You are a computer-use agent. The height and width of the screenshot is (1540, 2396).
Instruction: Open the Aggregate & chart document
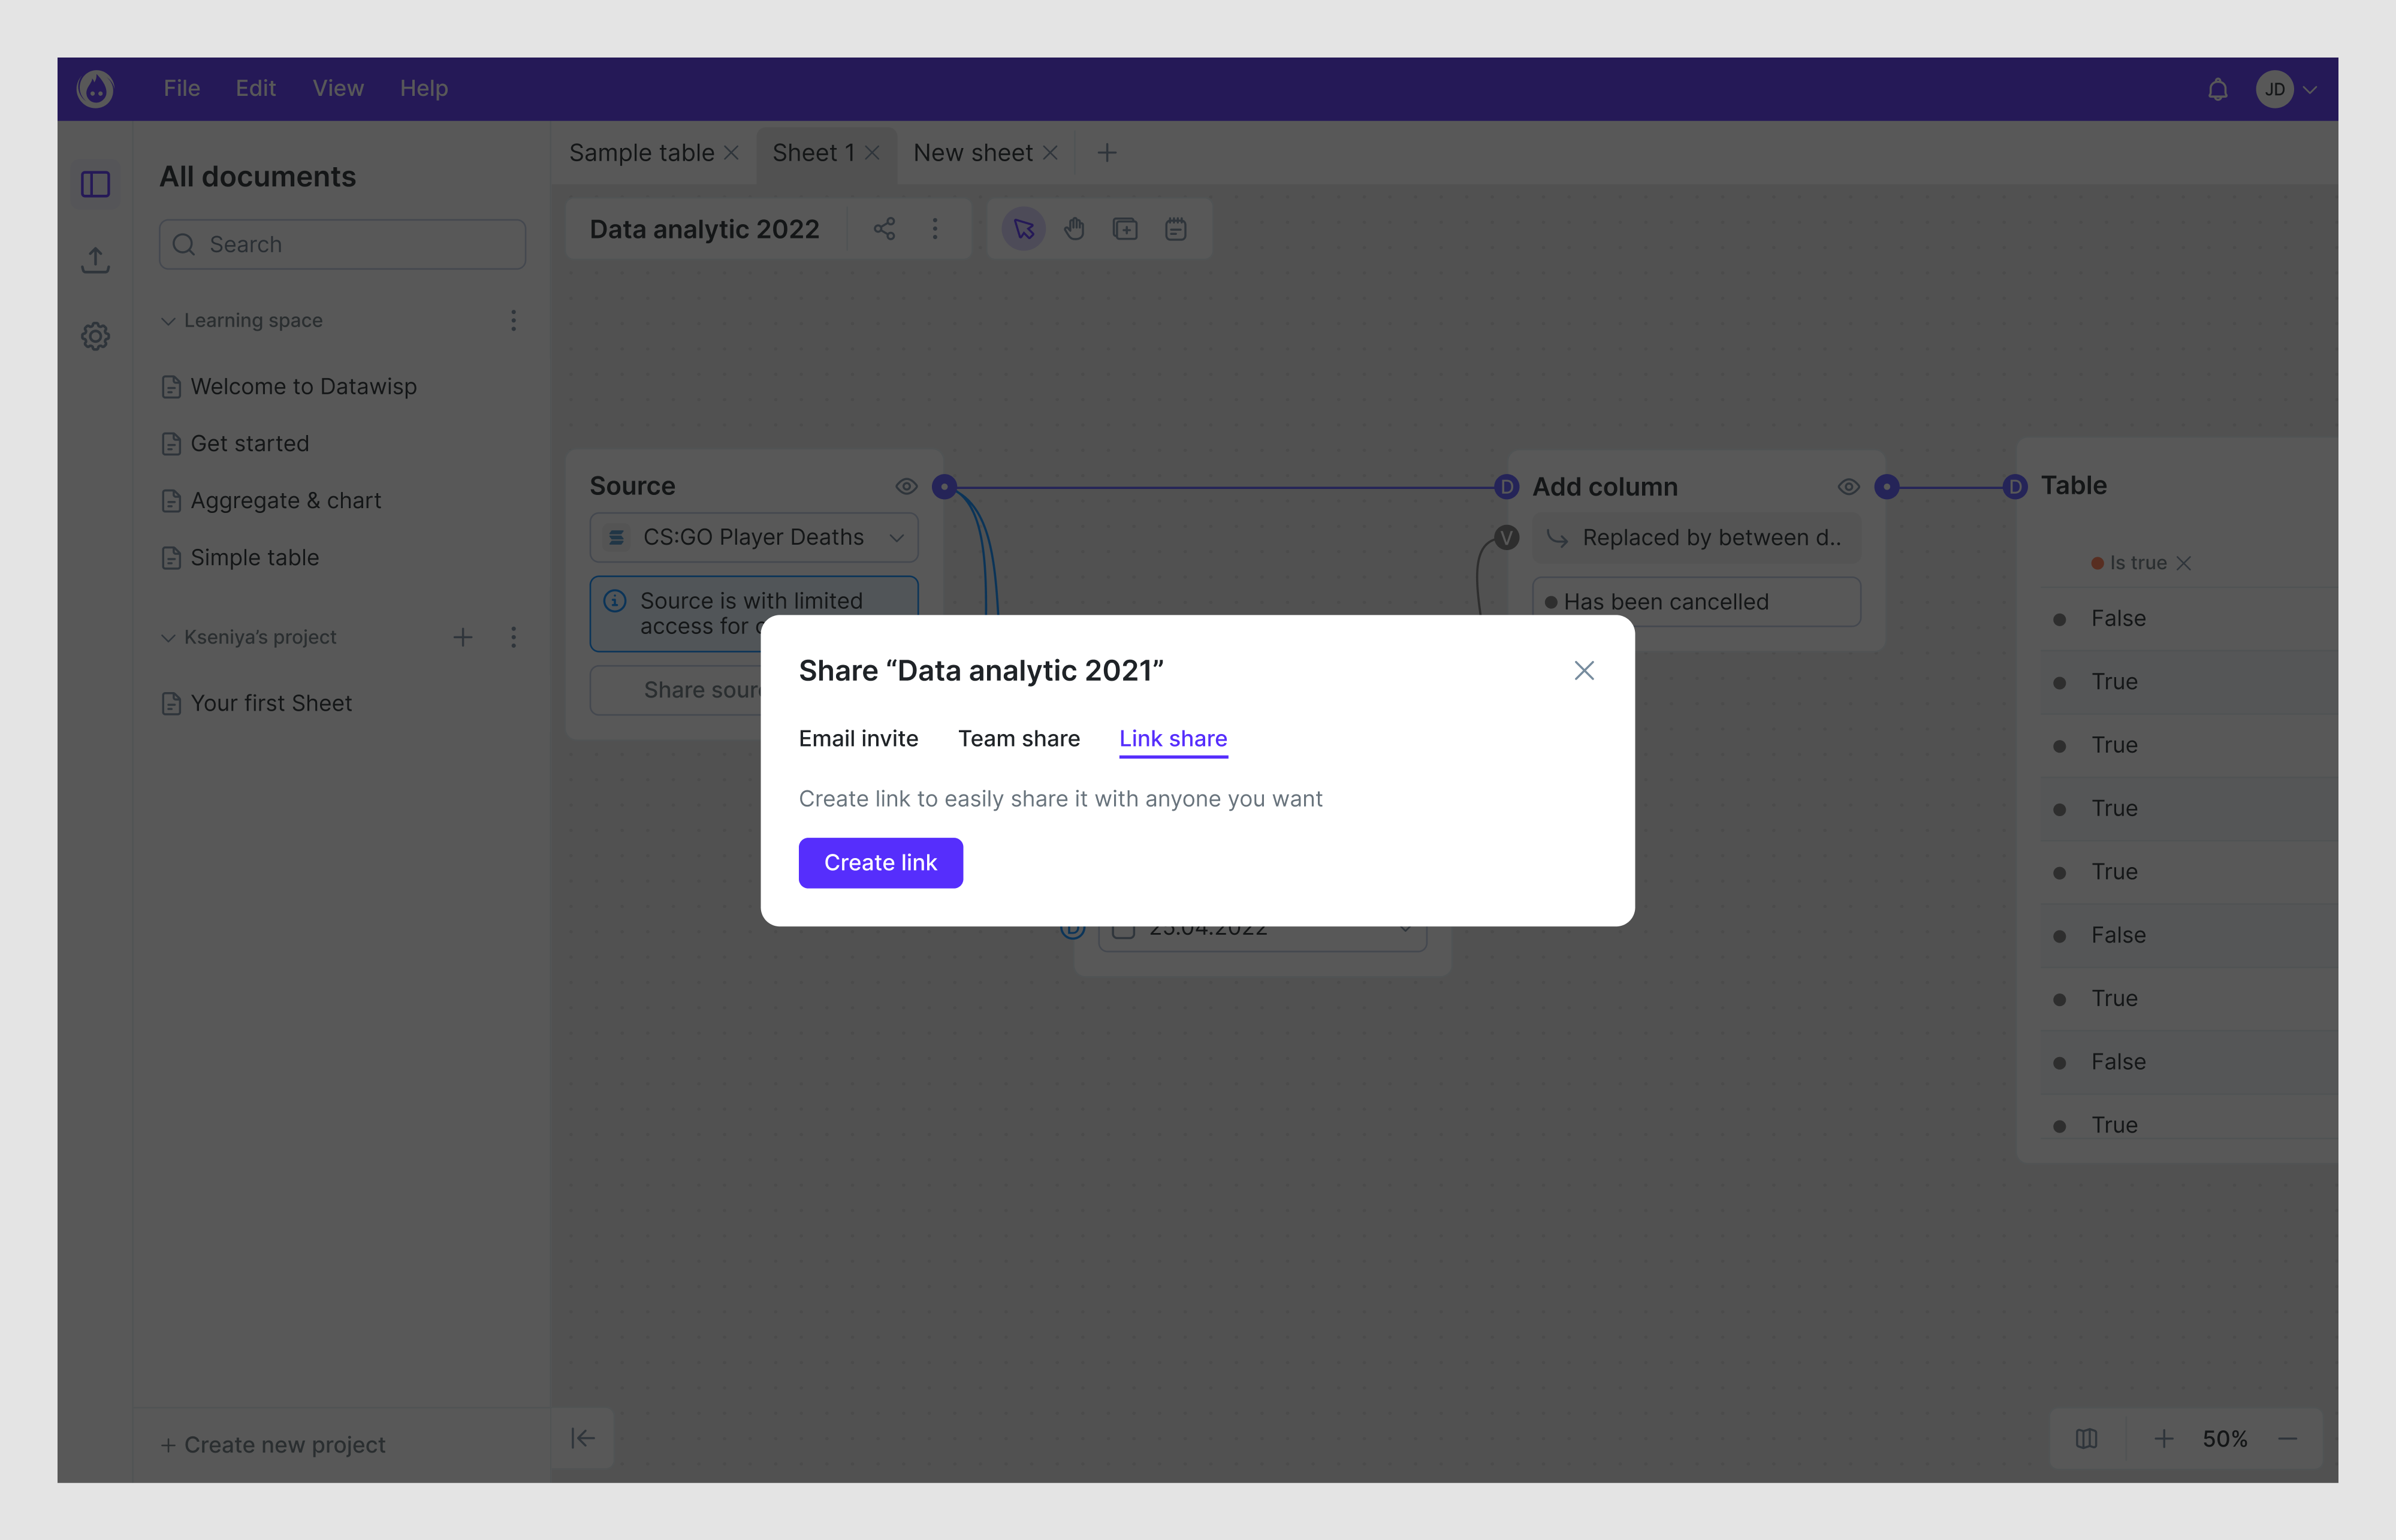pyautogui.click(x=271, y=501)
